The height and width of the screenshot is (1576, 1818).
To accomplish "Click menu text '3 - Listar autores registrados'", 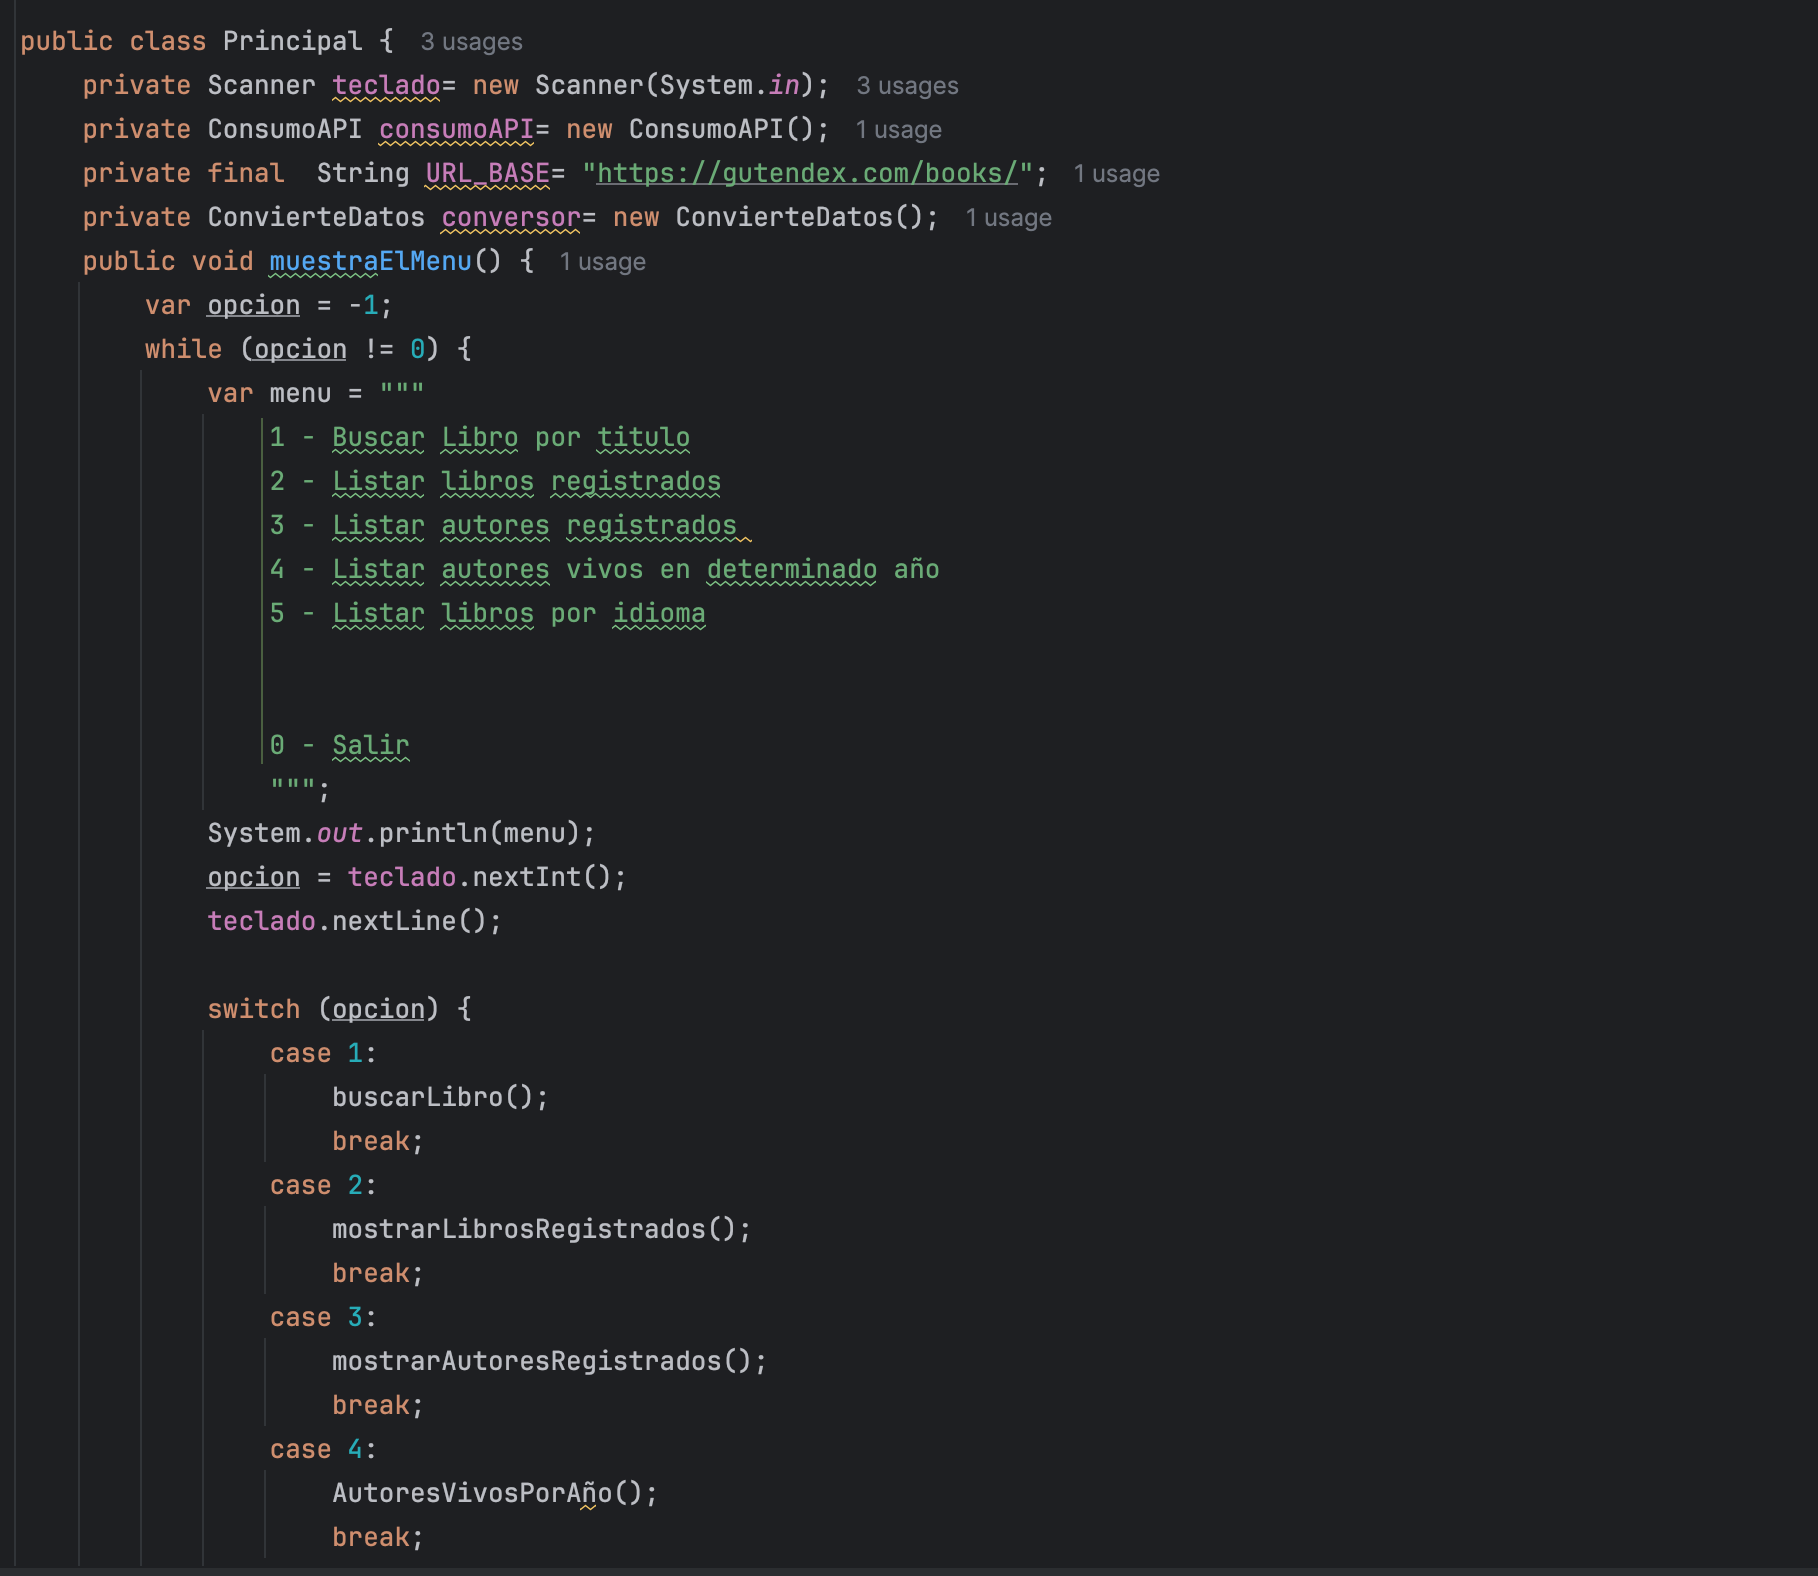I will click(503, 525).
